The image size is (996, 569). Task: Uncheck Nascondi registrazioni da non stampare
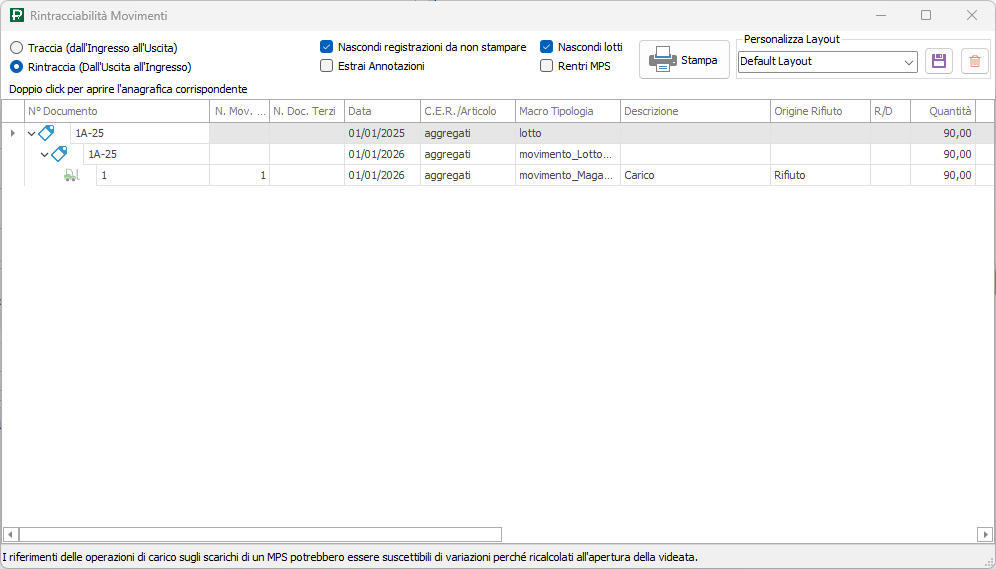[327, 47]
